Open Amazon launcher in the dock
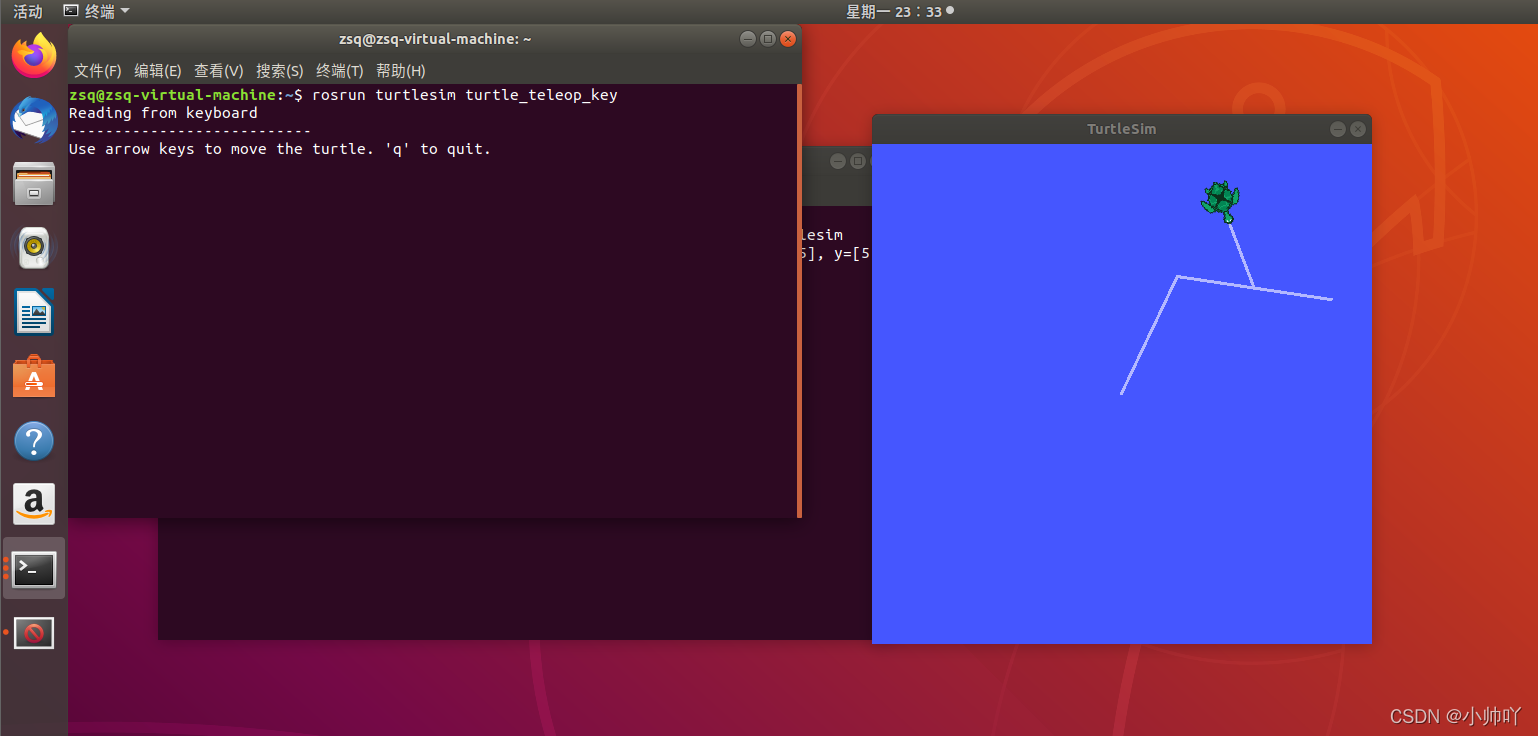 (34, 505)
